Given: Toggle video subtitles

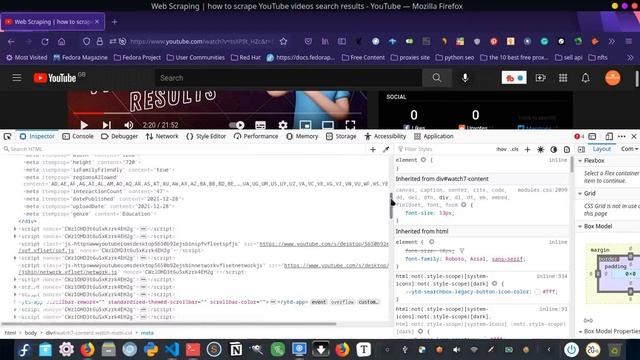Looking at the screenshot, I should tap(260, 125).
